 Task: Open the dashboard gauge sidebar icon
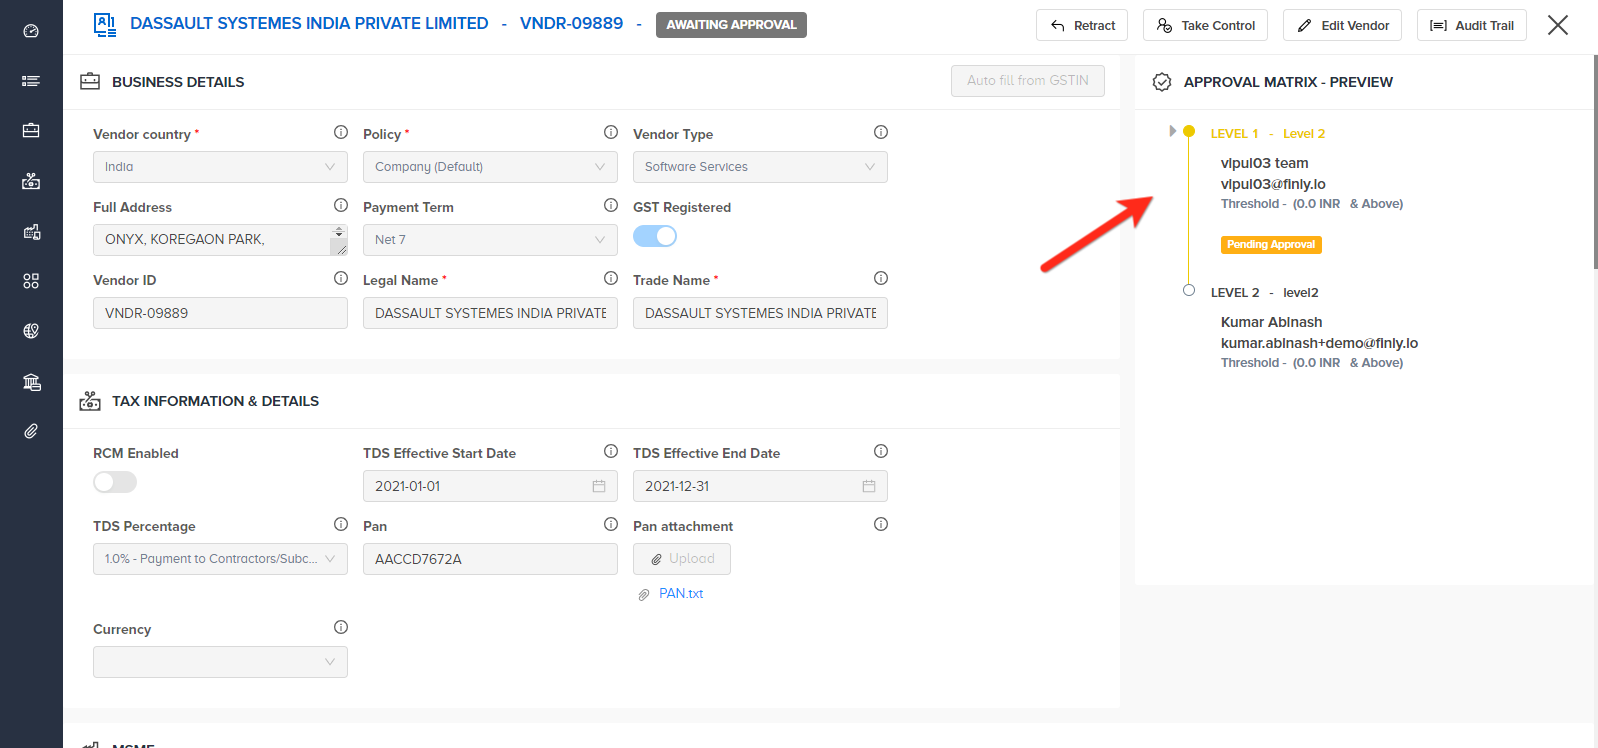pyautogui.click(x=31, y=31)
